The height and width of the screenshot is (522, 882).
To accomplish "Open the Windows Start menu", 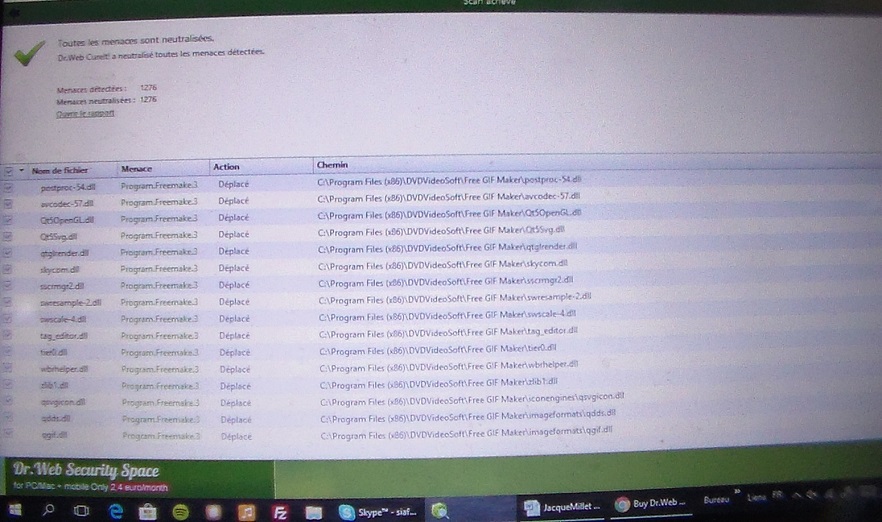I will tap(15, 510).
